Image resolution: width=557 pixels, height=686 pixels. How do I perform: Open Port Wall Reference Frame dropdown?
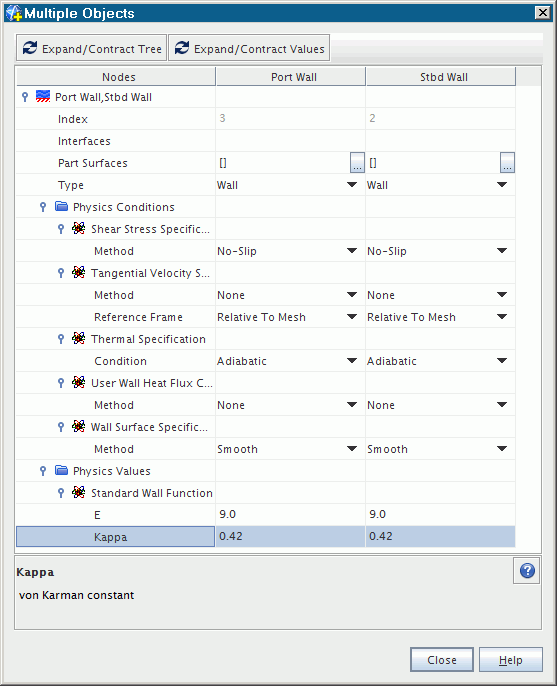352,316
